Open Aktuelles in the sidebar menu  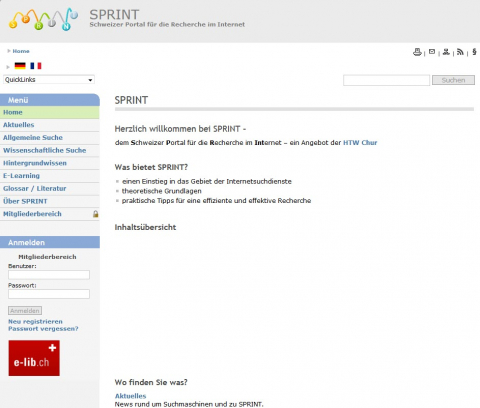pyautogui.click(x=50, y=125)
